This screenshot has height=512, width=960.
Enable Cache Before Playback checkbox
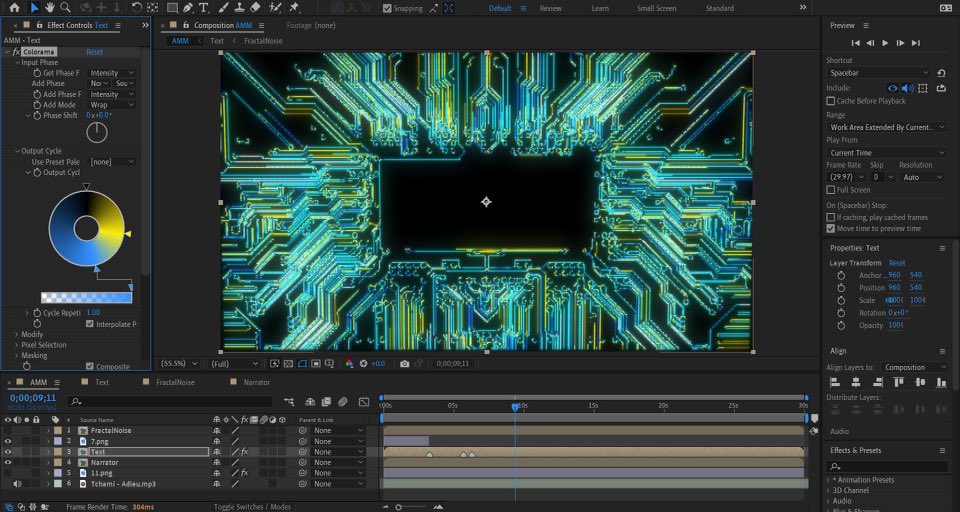point(831,101)
